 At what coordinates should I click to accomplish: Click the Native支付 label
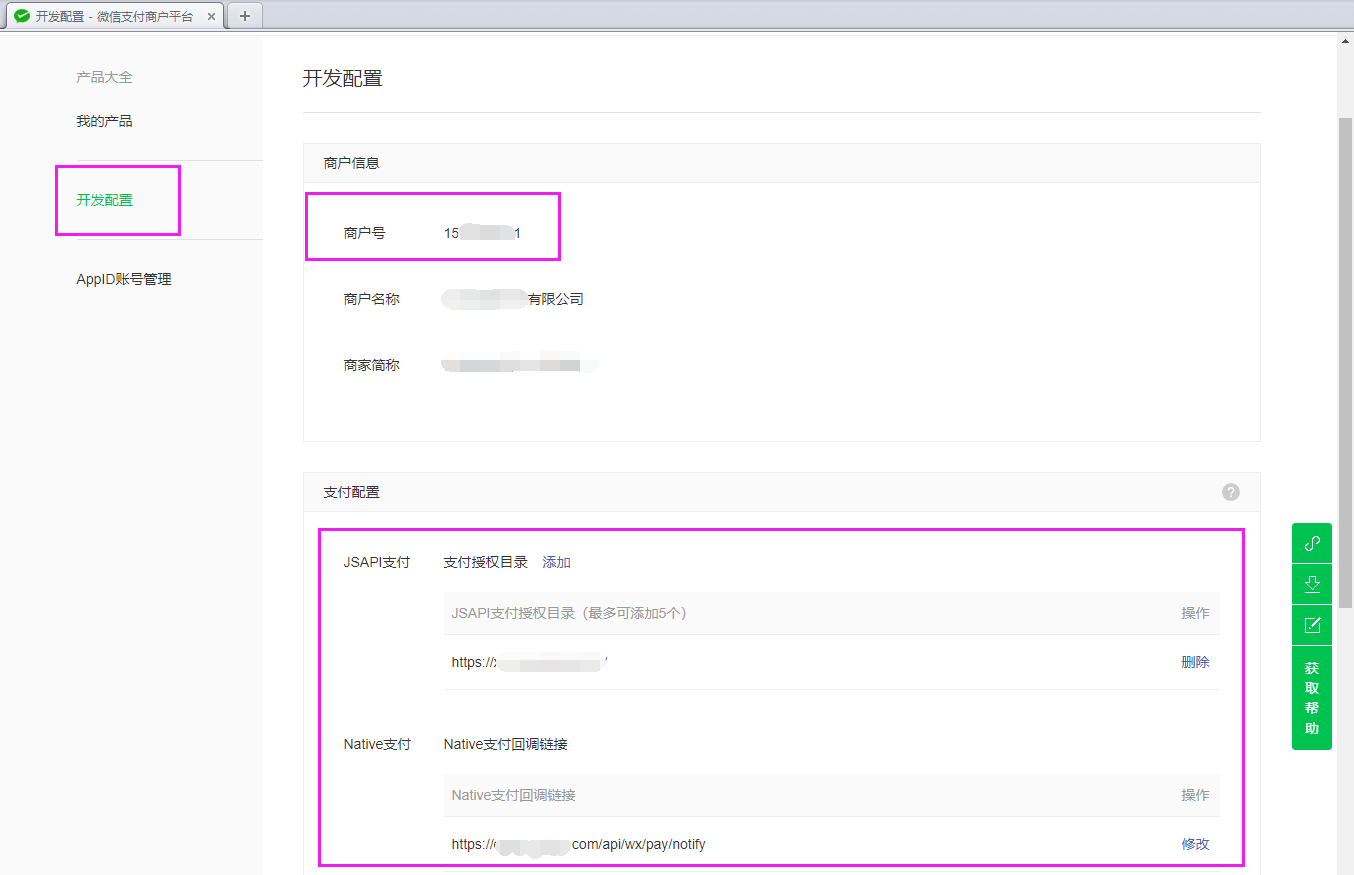(x=377, y=744)
